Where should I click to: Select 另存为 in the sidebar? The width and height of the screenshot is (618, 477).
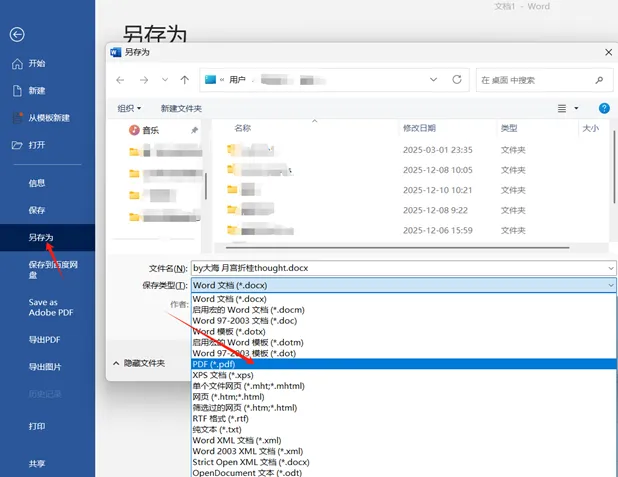click(41, 237)
